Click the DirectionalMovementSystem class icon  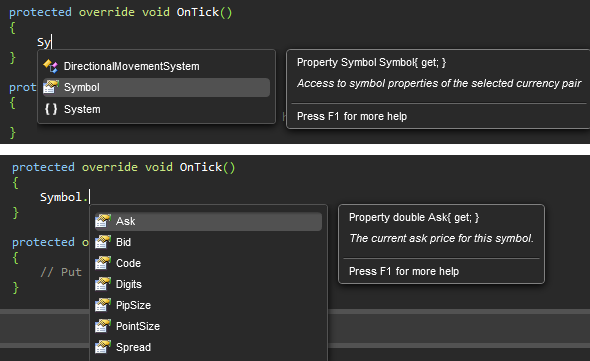click(x=50, y=66)
